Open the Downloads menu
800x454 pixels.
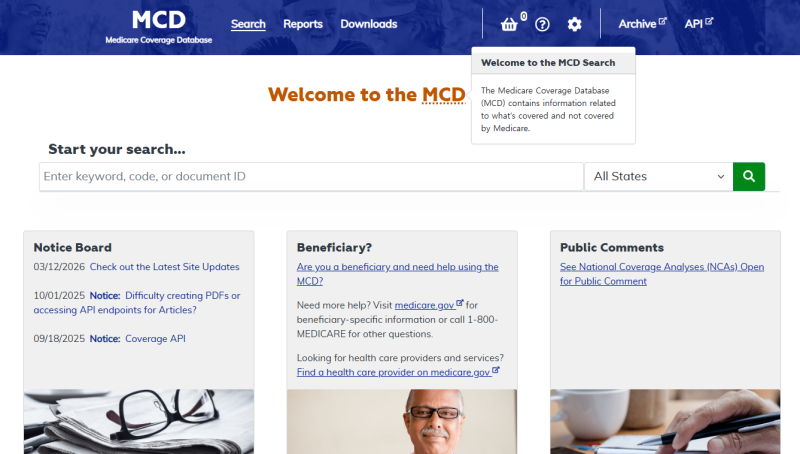(369, 24)
